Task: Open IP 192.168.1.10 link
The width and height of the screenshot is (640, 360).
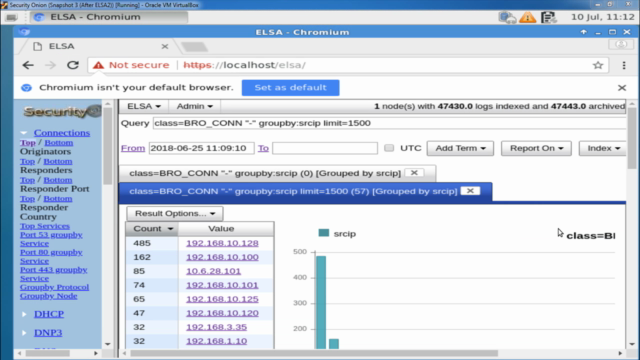Action: [x=216, y=341]
